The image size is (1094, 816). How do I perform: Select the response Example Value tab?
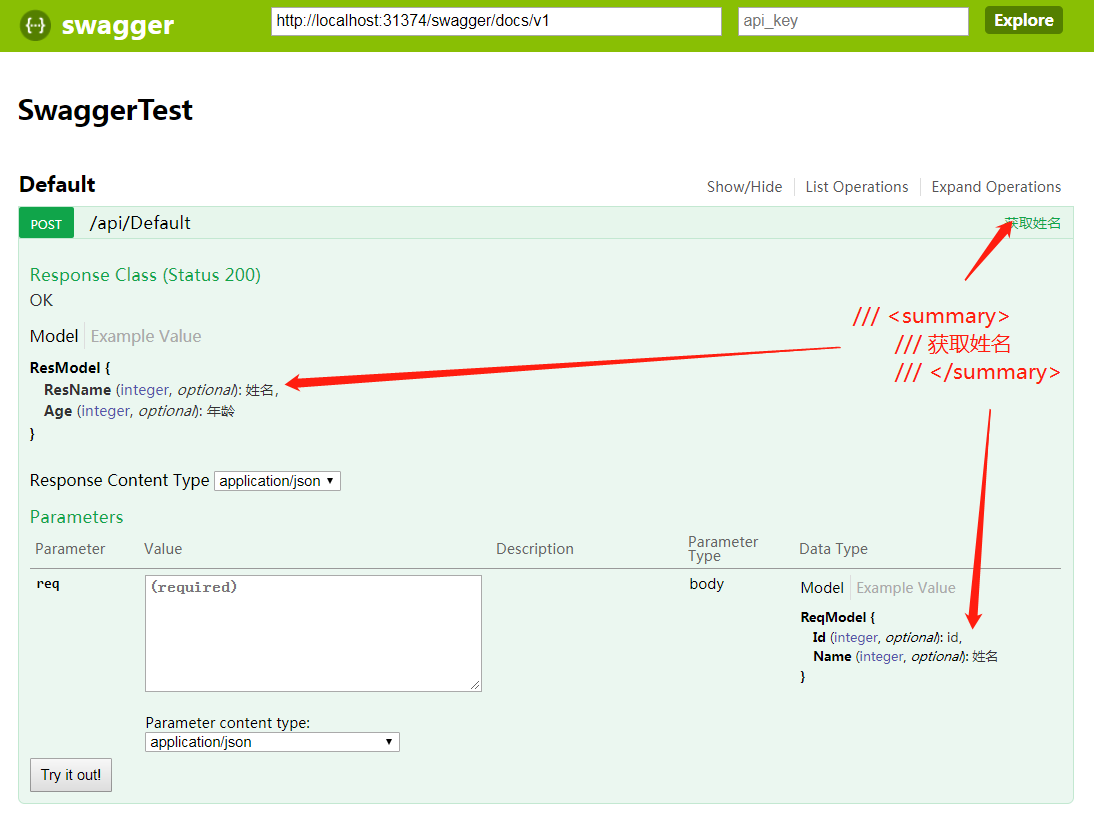point(146,336)
